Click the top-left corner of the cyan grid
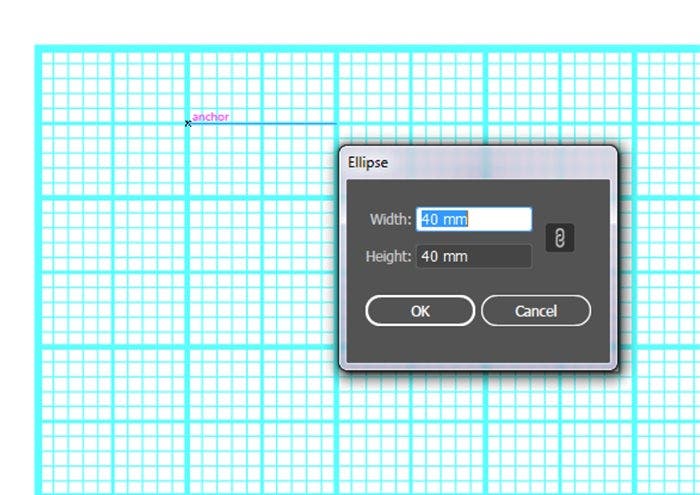 [x=38, y=48]
